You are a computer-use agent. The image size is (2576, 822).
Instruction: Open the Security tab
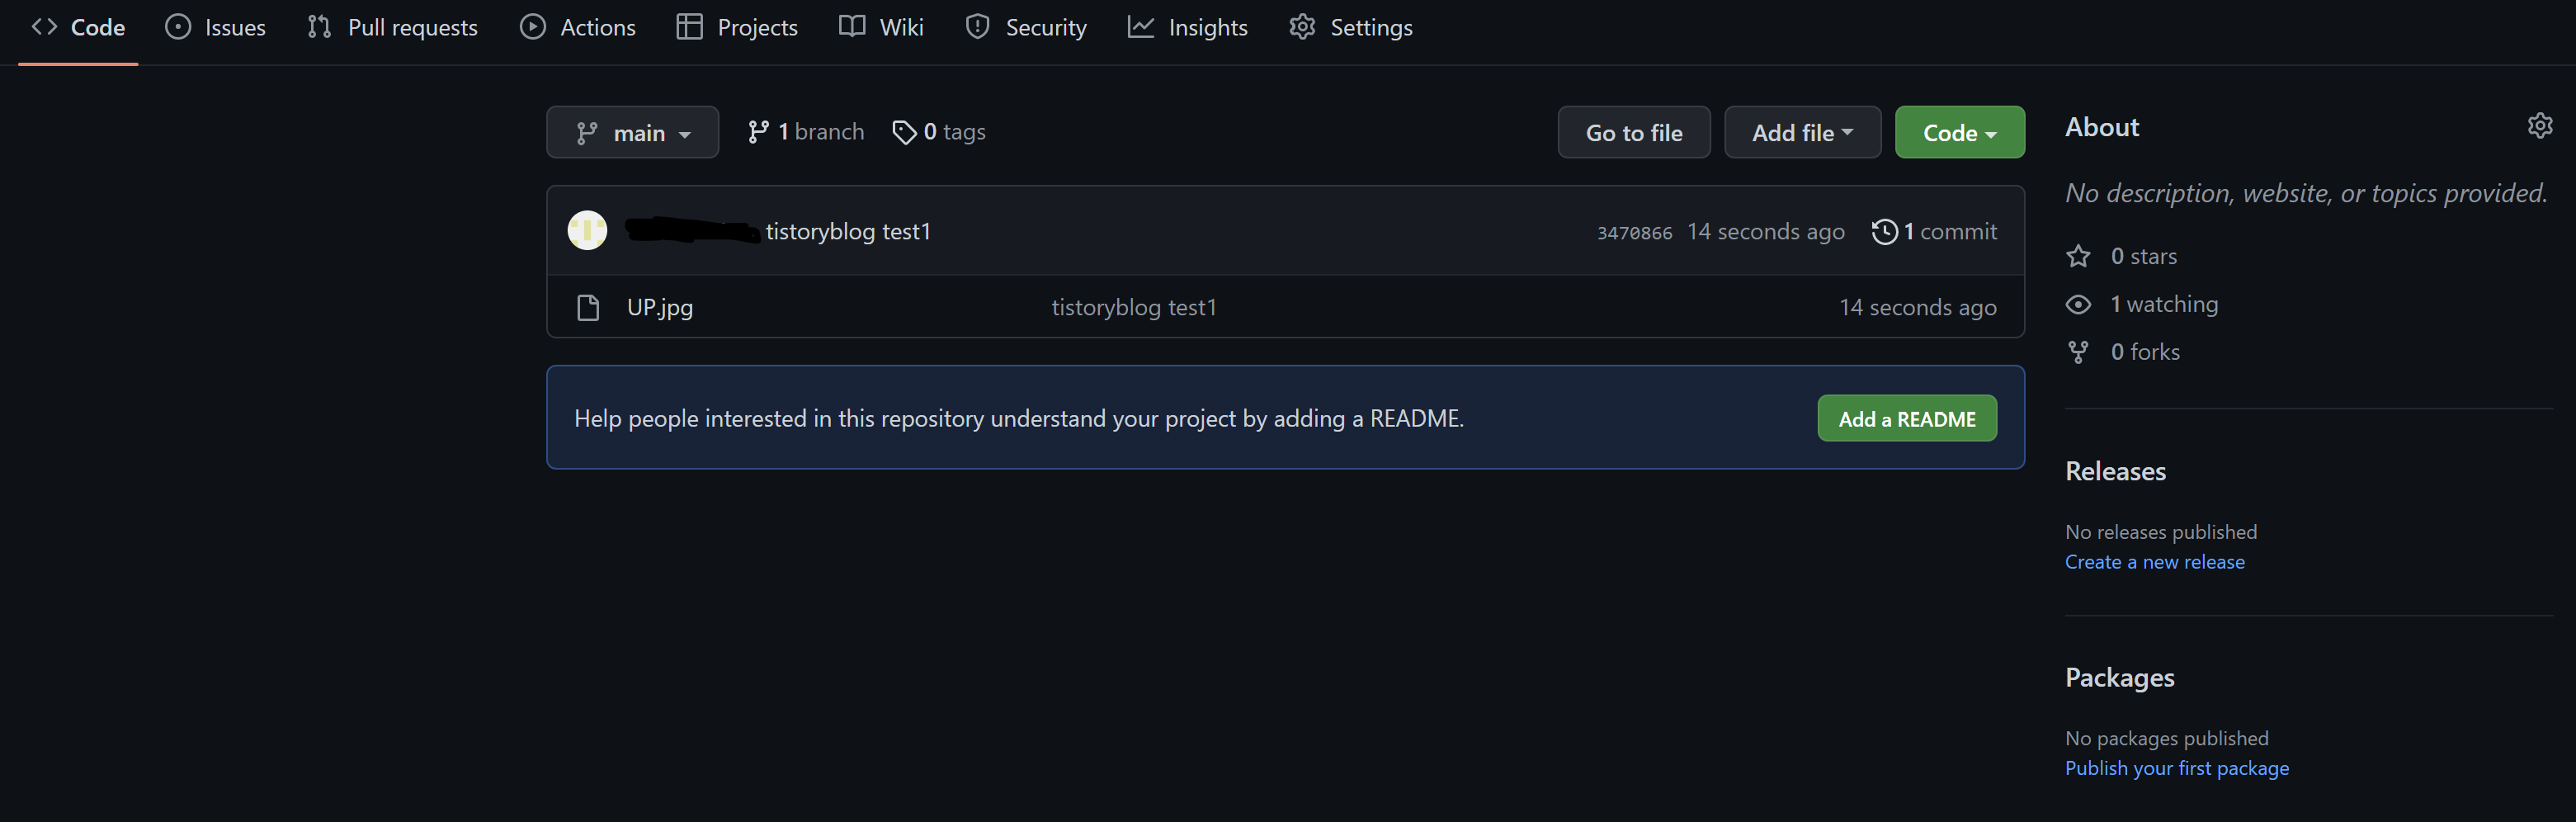(1026, 27)
